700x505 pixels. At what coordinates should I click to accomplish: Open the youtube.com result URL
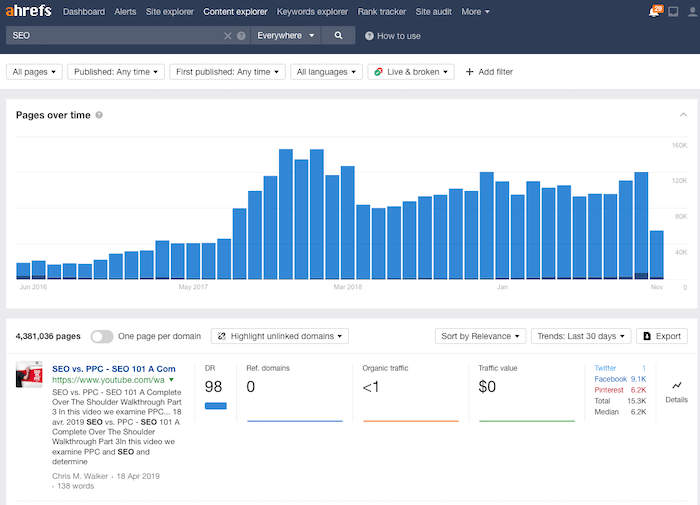pos(108,380)
